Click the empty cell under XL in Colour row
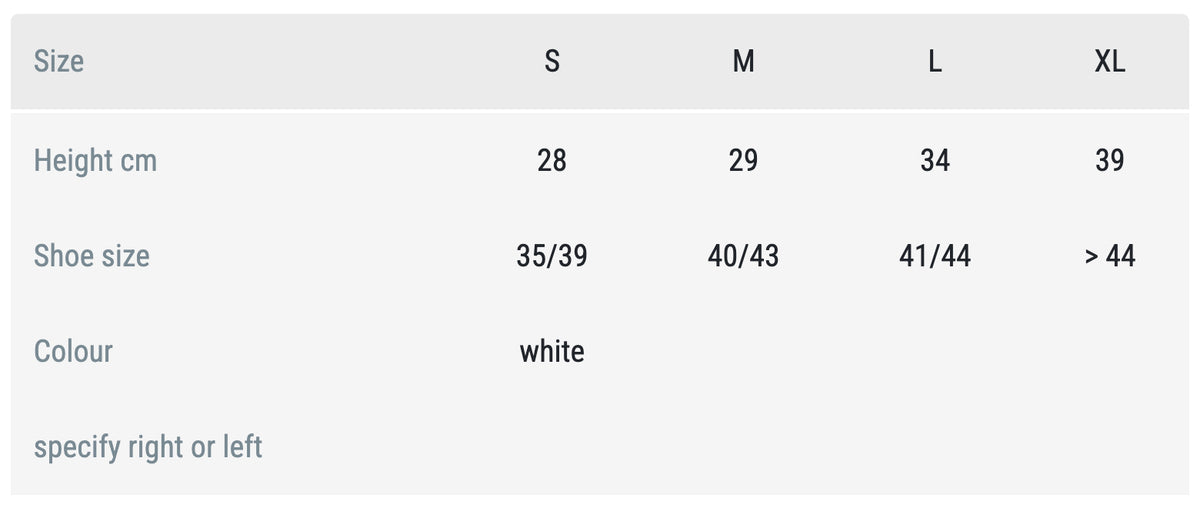The height and width of the screenshot is (505, 1200). pyautogui.click(x=1109, y=351)
